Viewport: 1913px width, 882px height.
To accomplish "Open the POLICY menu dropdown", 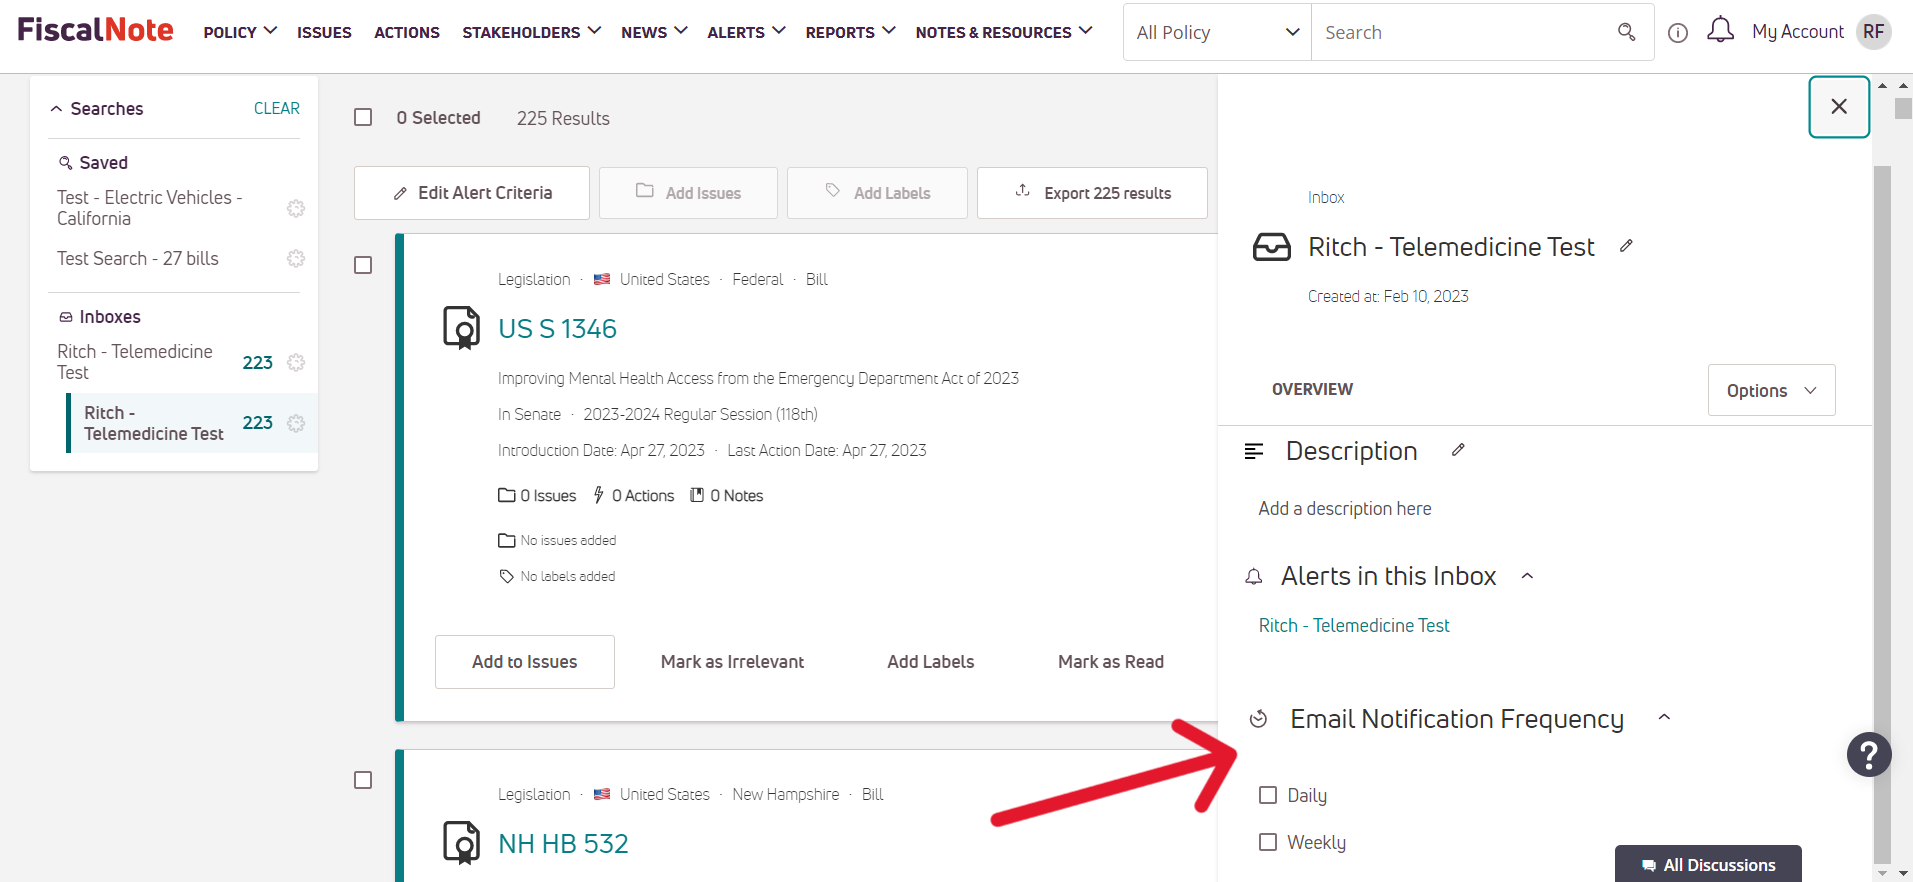I will [240, 32].
